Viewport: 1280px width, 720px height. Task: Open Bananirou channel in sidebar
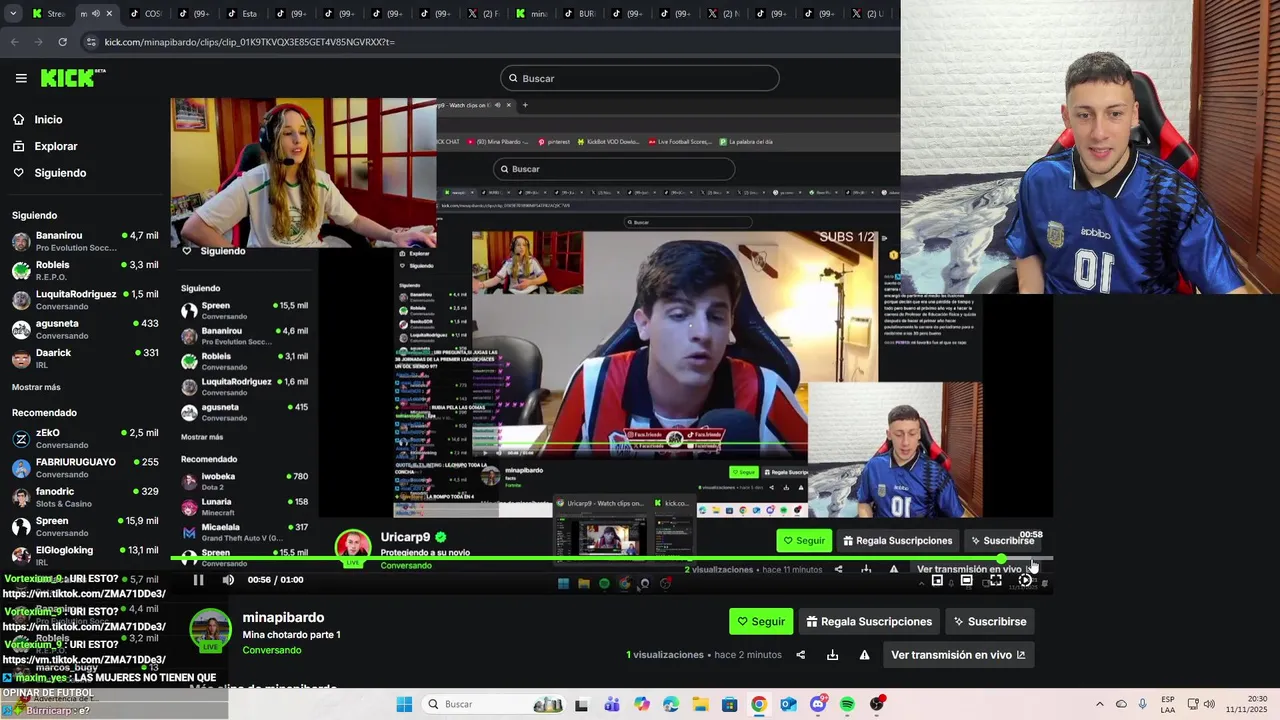(x=85, y=241)
